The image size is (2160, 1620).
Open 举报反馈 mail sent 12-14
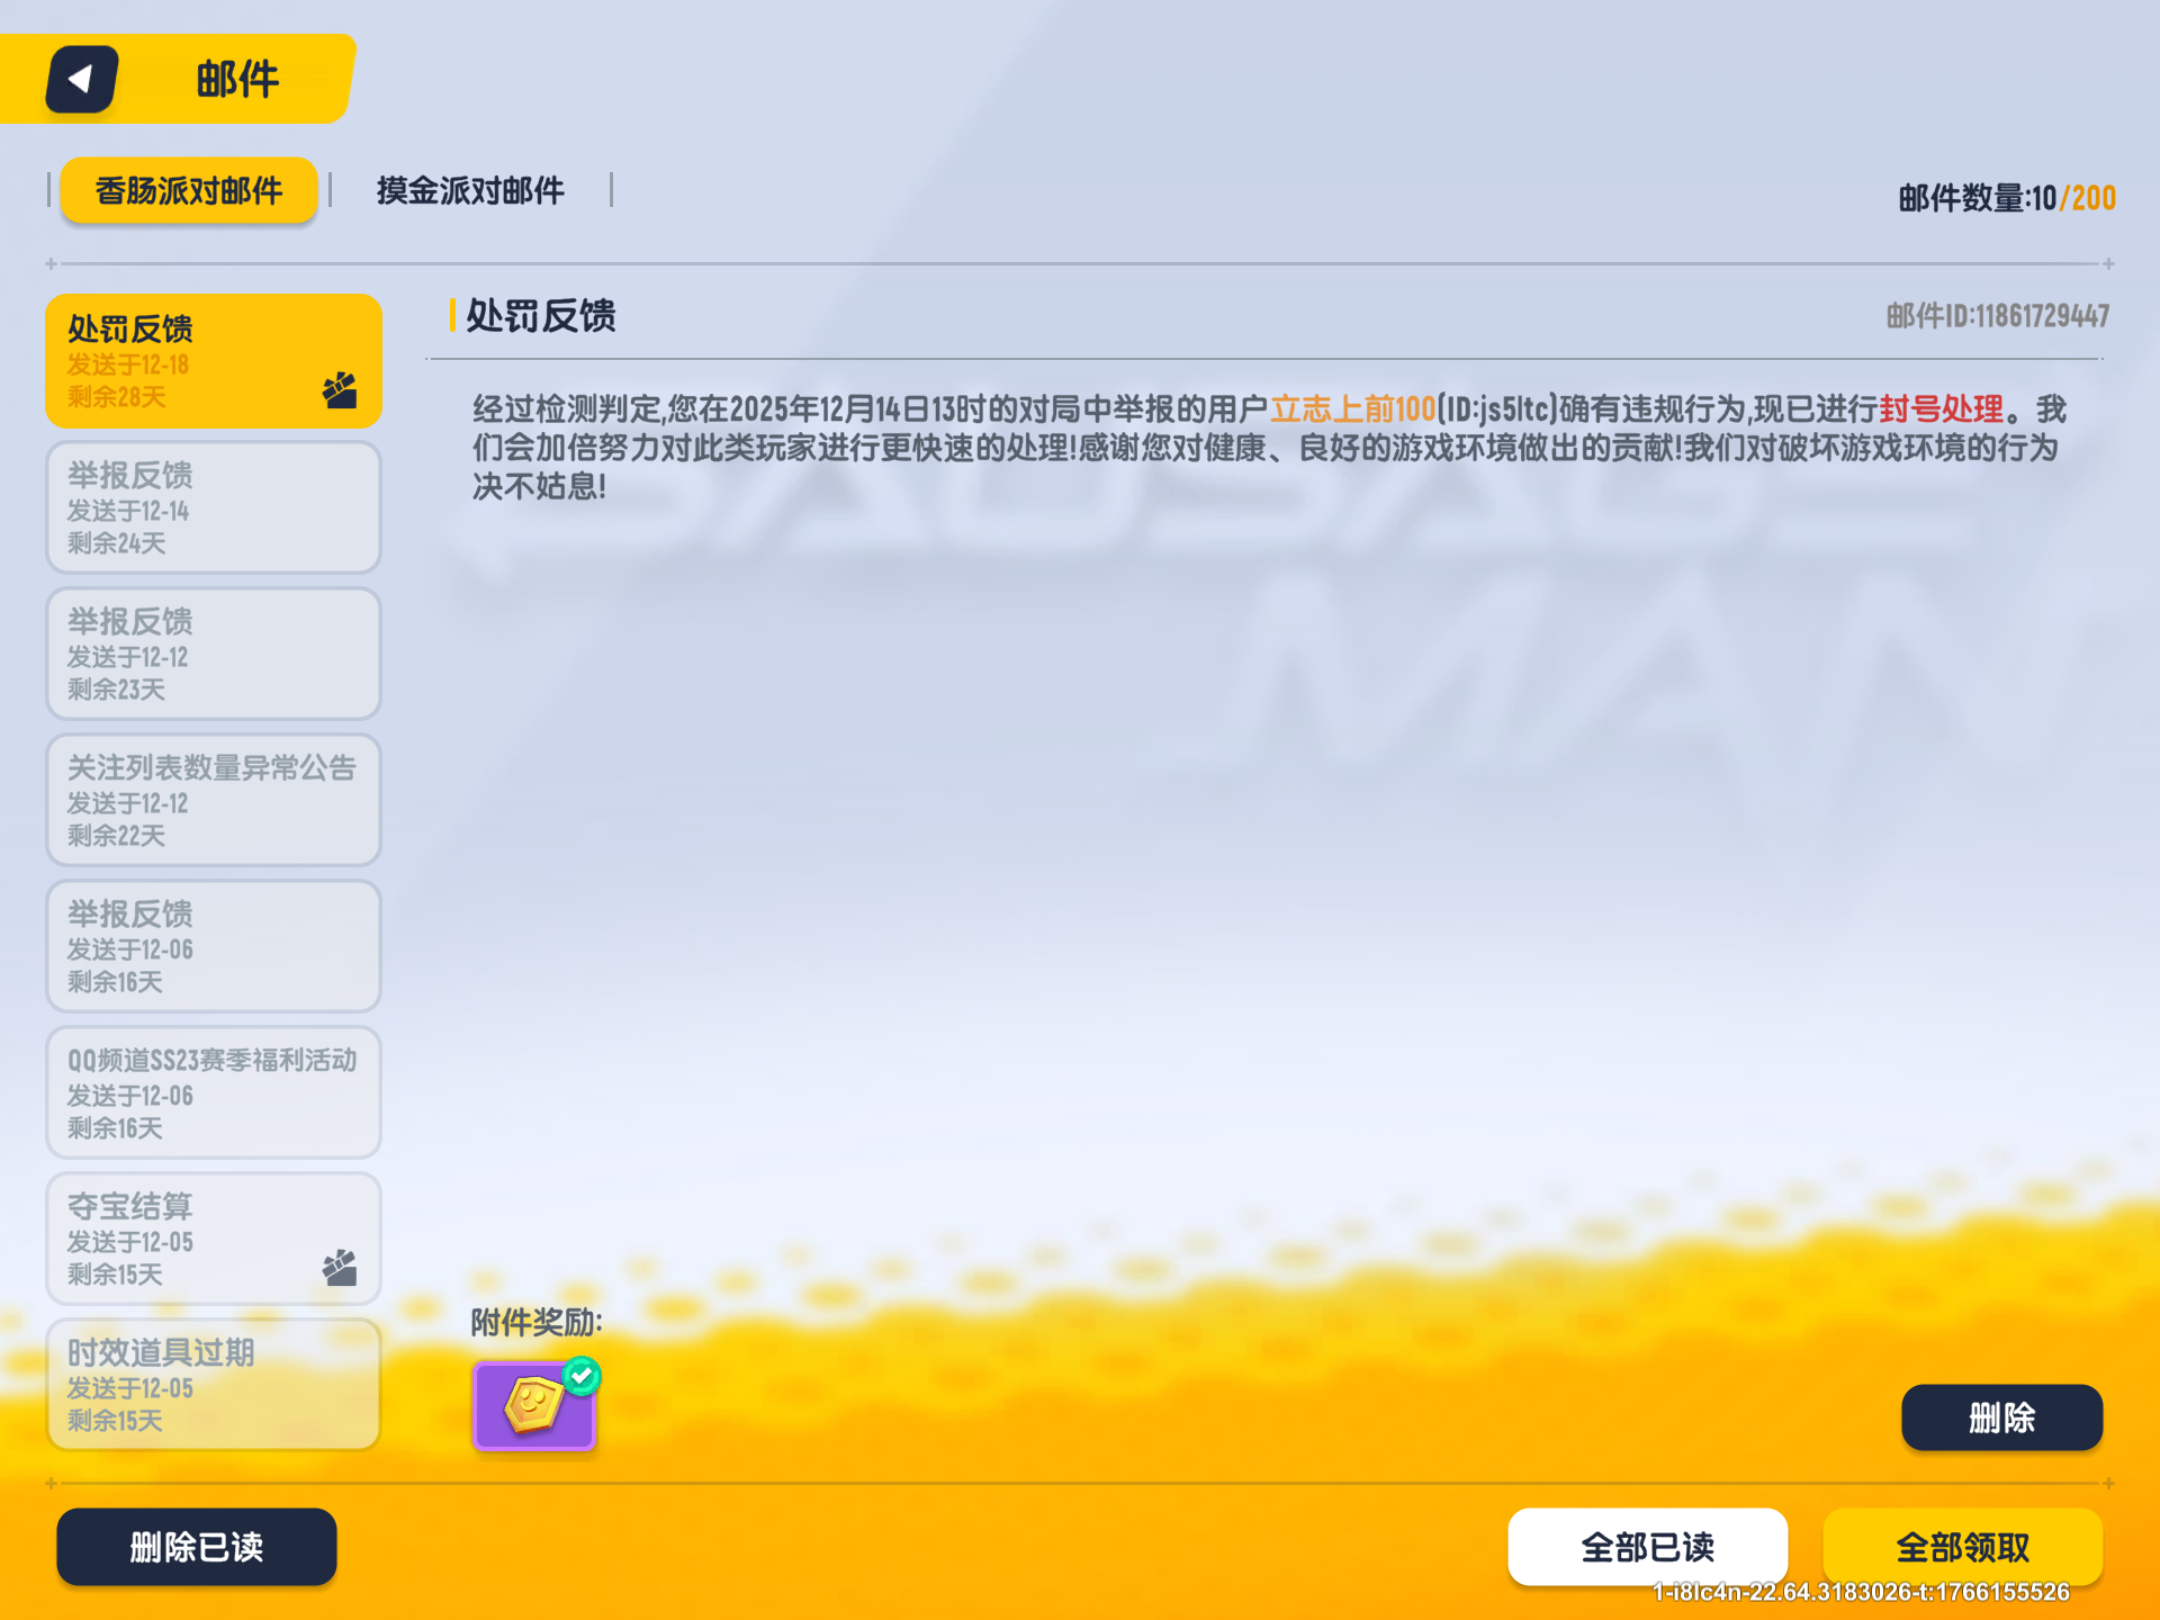[213, 508]
